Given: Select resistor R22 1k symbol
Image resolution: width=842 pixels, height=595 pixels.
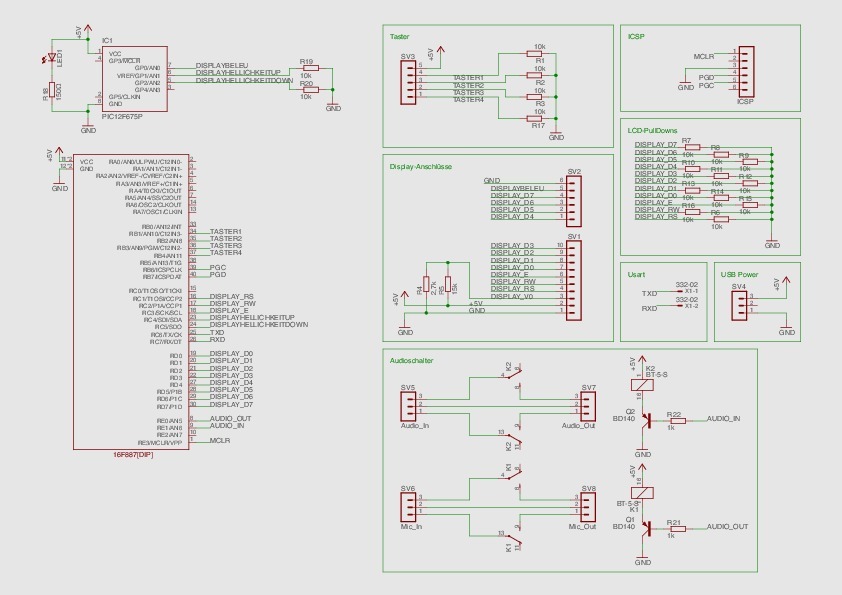Looking at the screenshot, I should pos(678,420).
